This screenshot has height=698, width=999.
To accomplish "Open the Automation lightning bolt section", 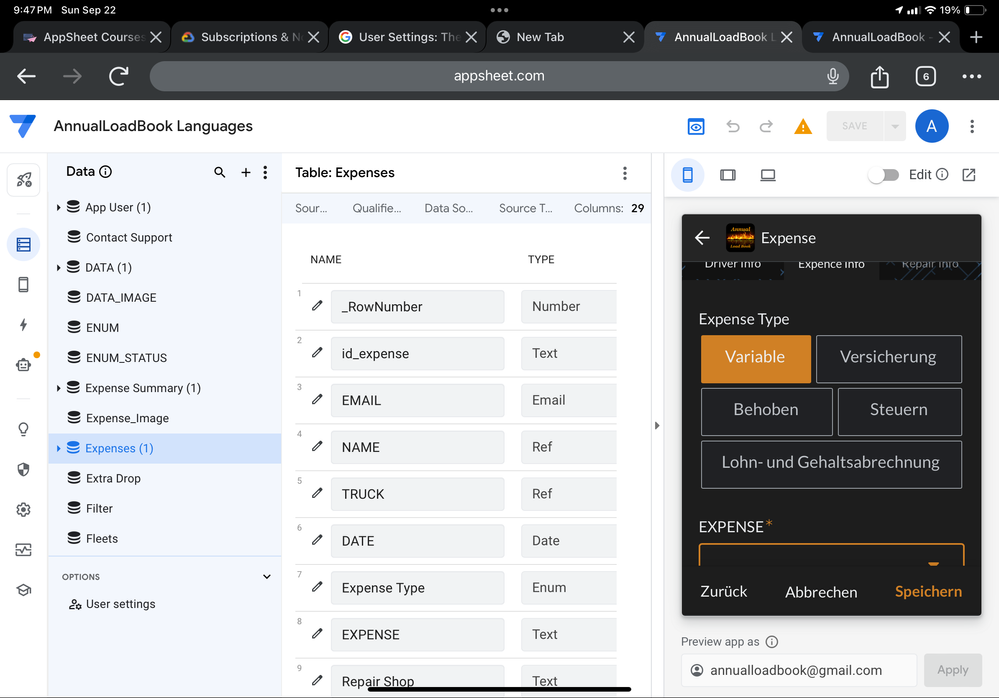I will pos(24,325).
